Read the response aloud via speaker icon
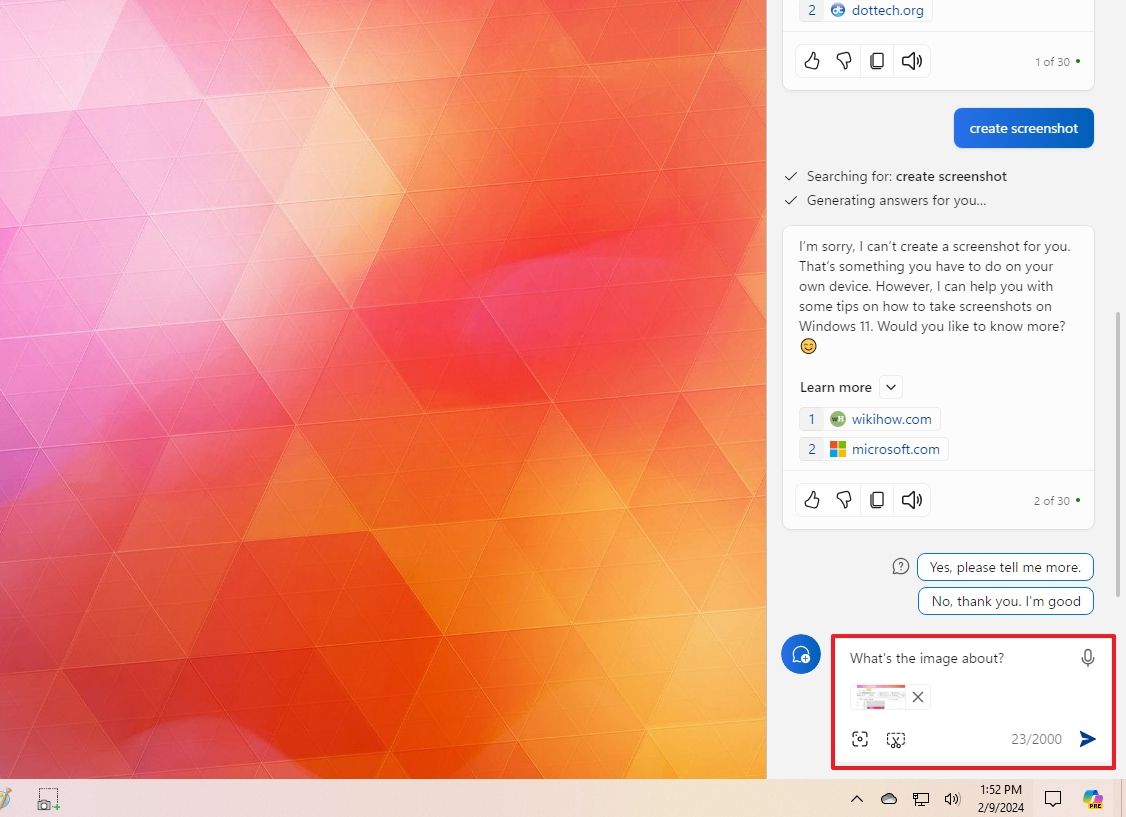 pos(911,499)
